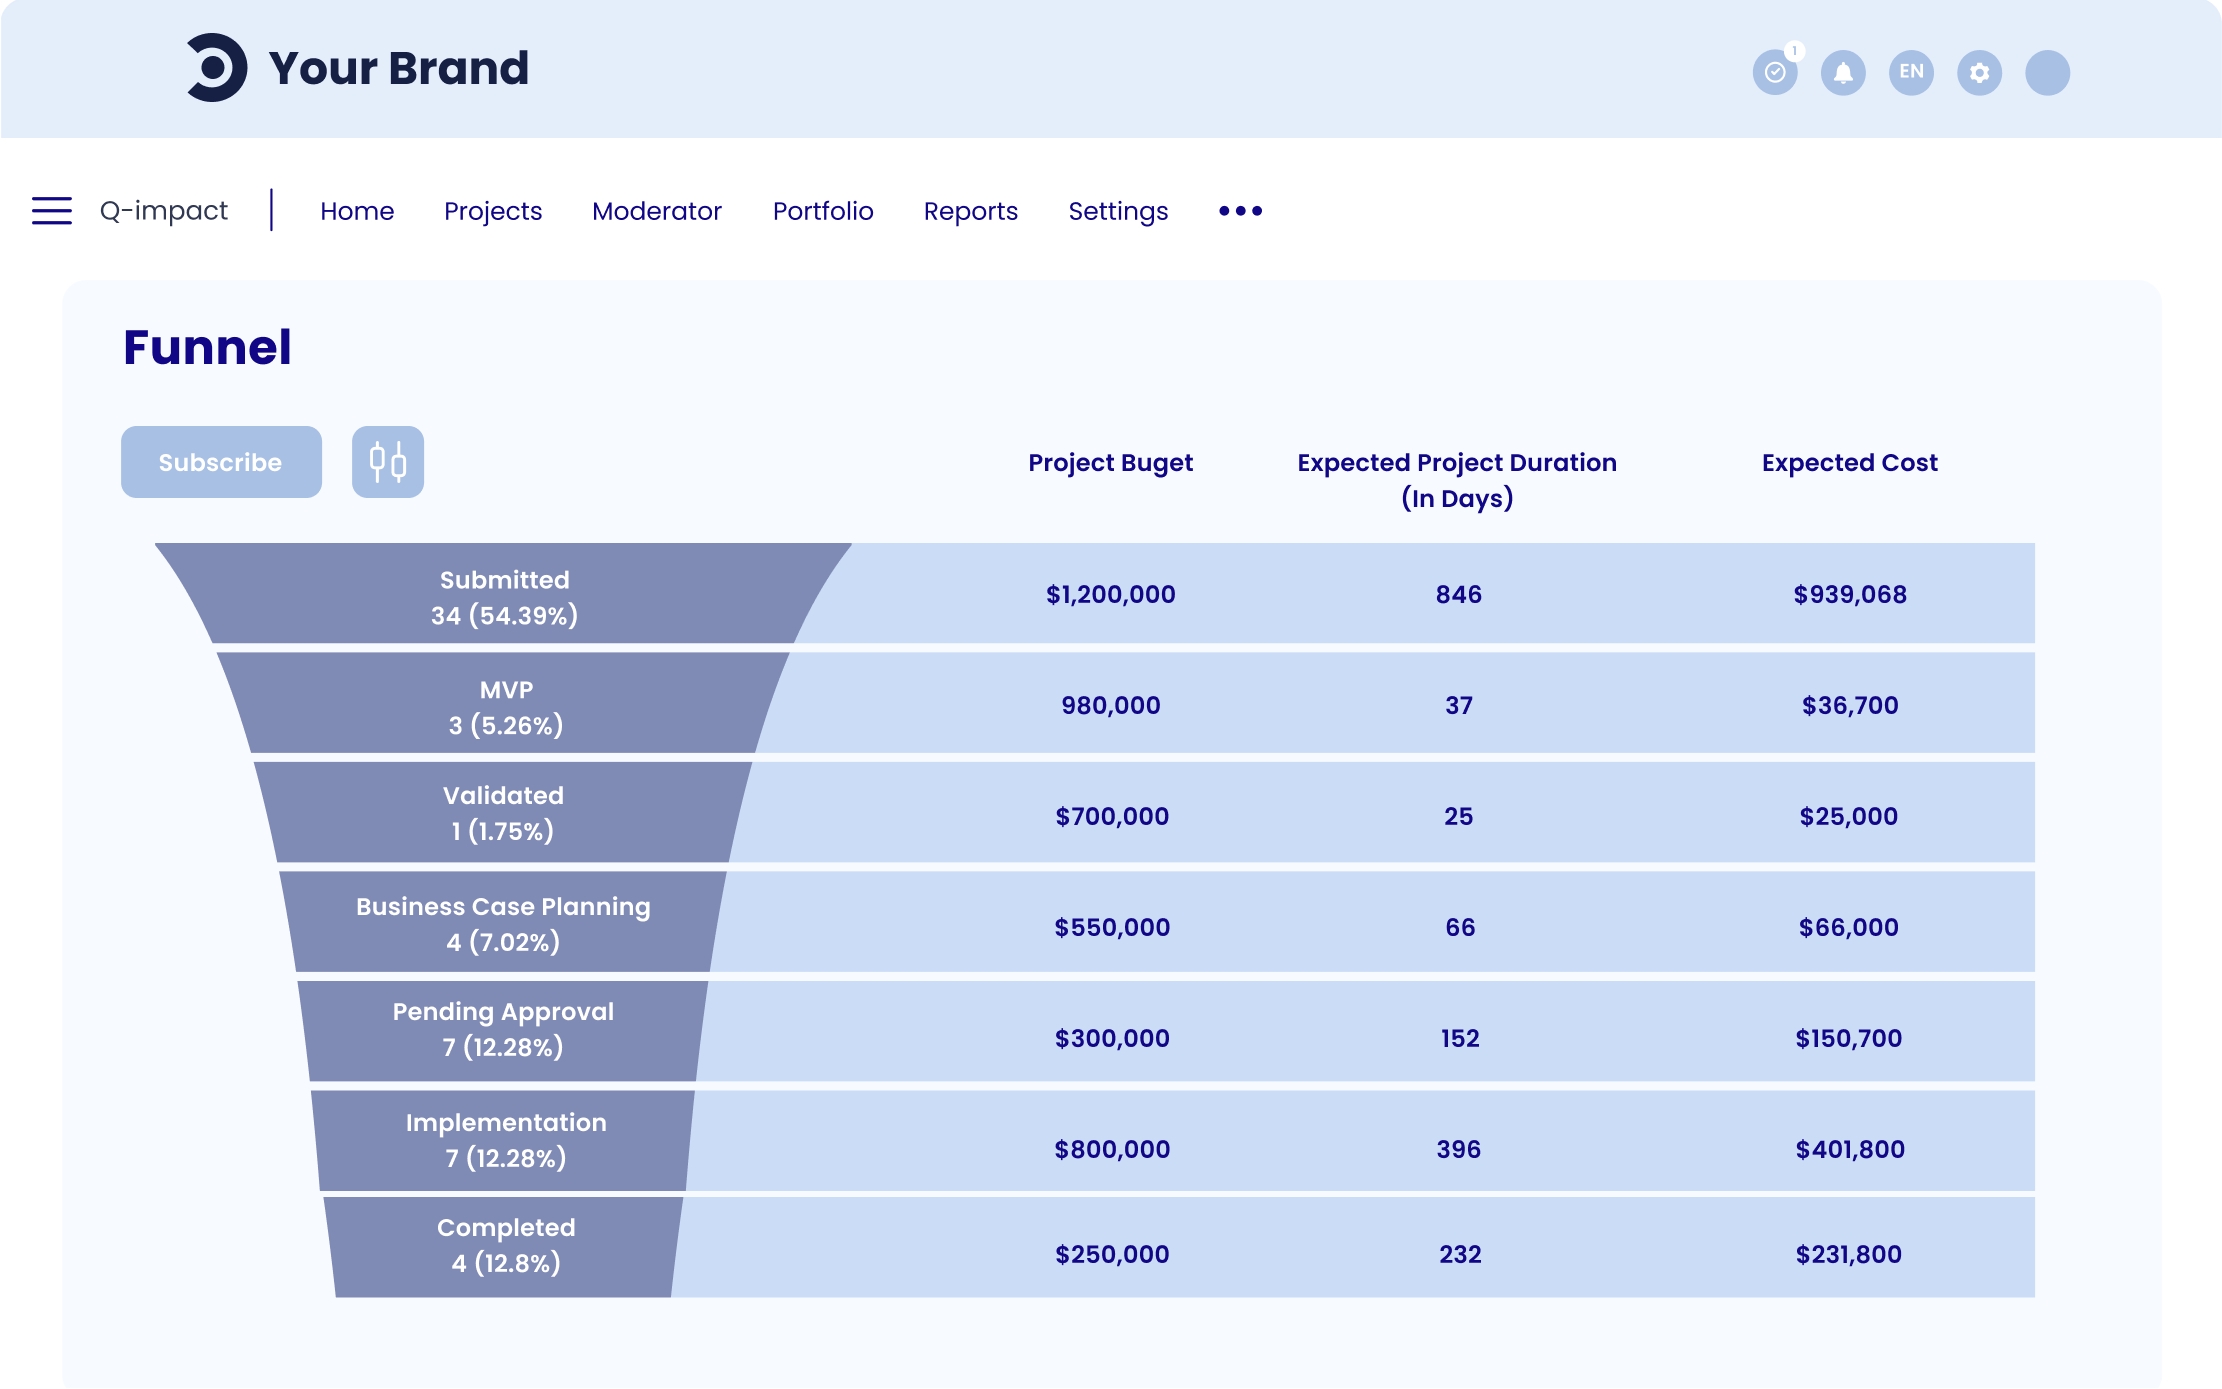Go to the Home menu item
The image size is (2222, 1389).
[x=357, y=211]
